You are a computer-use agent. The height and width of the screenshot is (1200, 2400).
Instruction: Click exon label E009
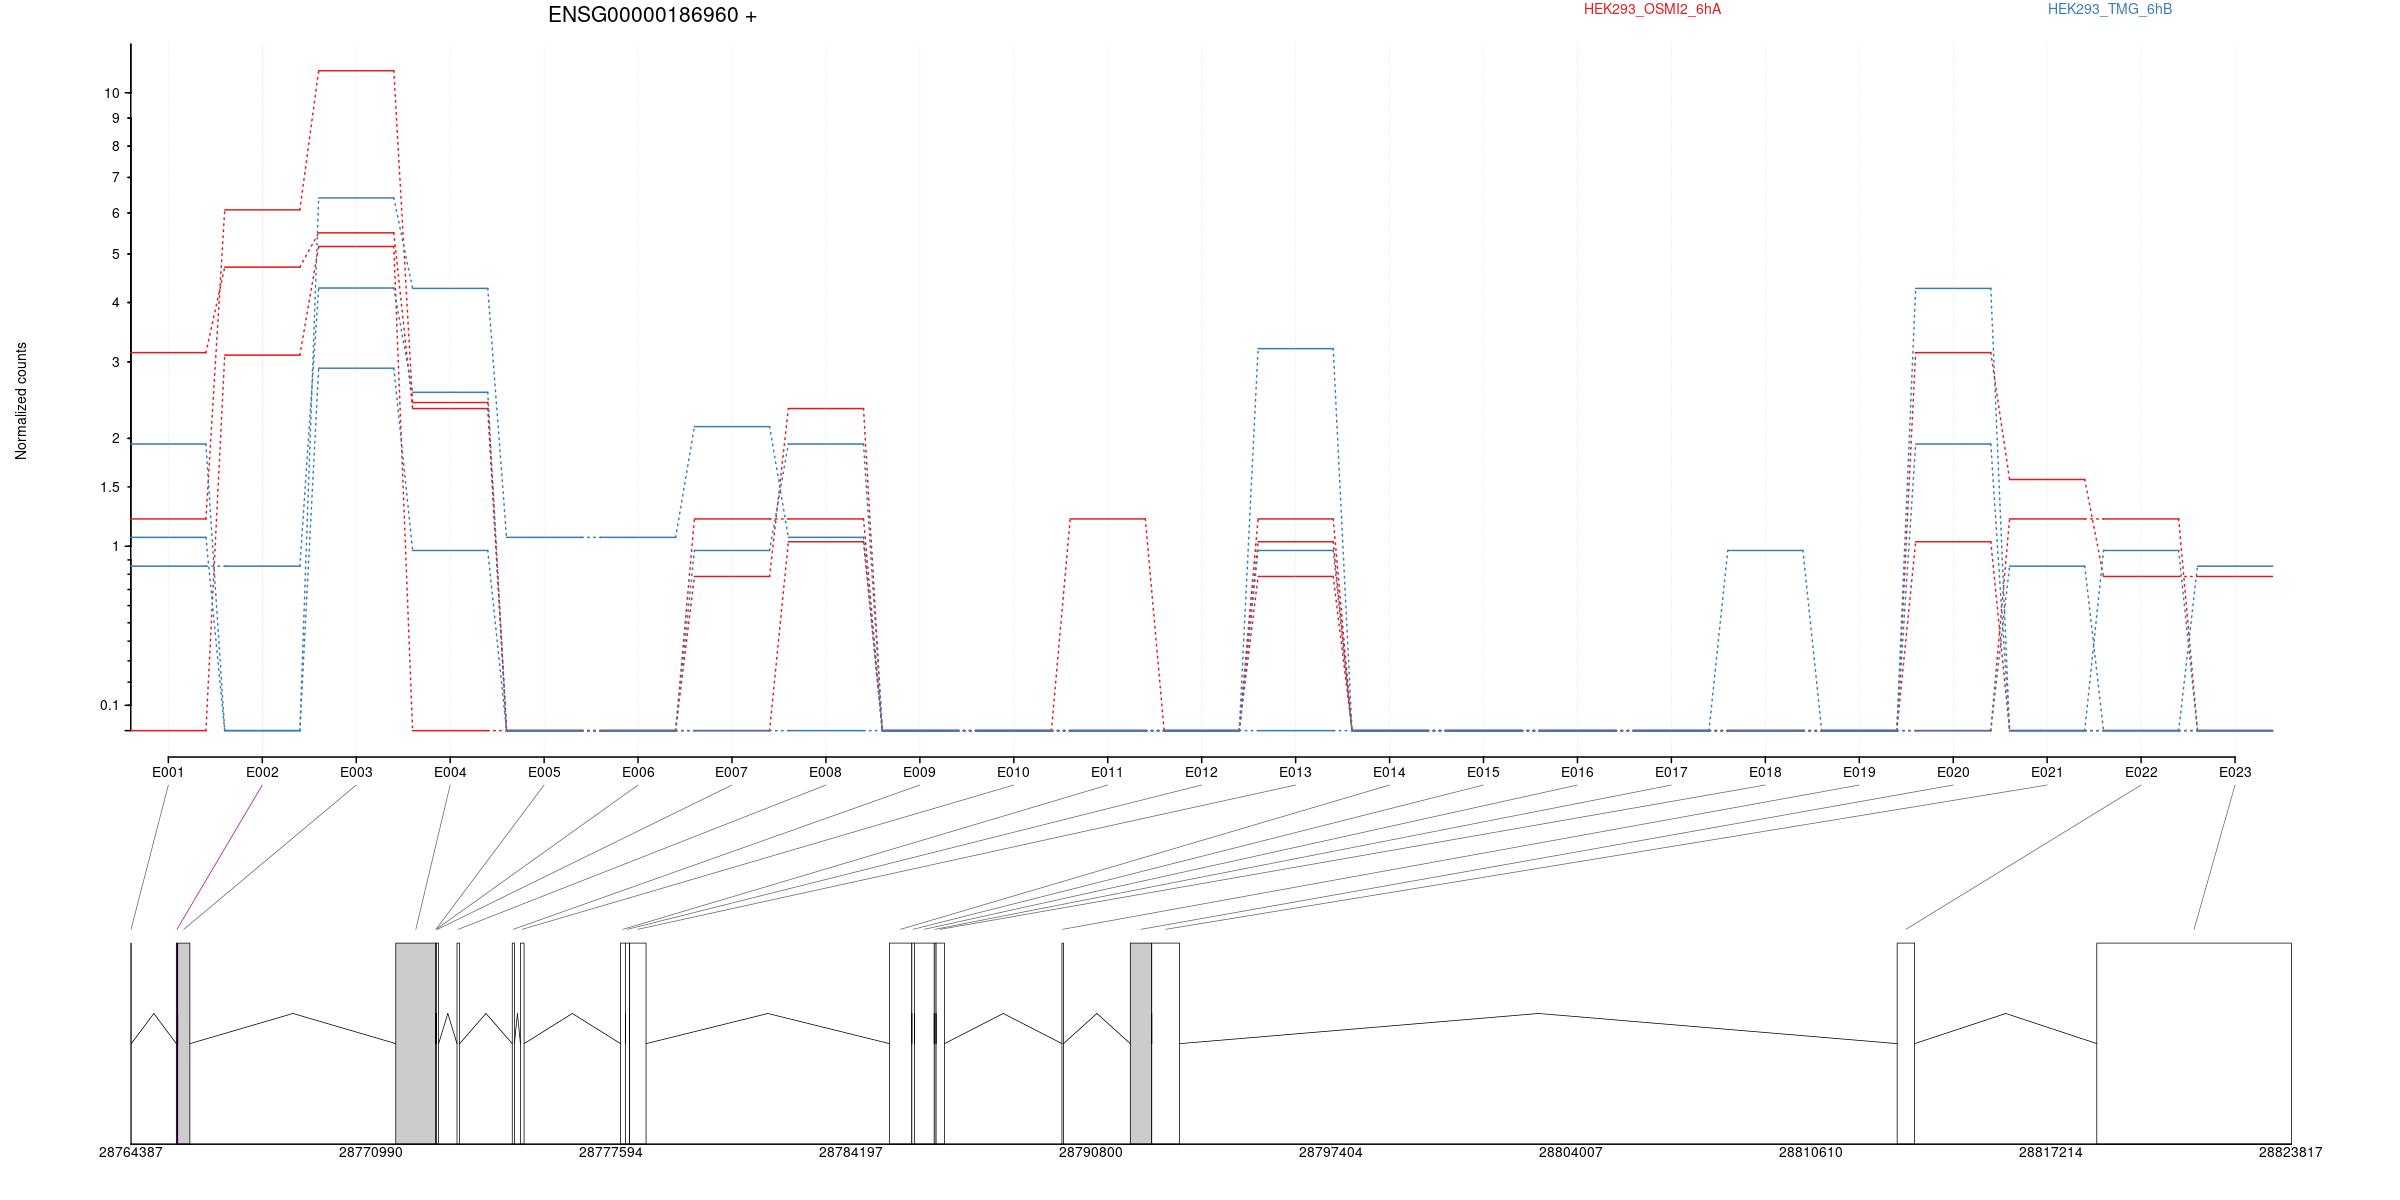(919, 772)
